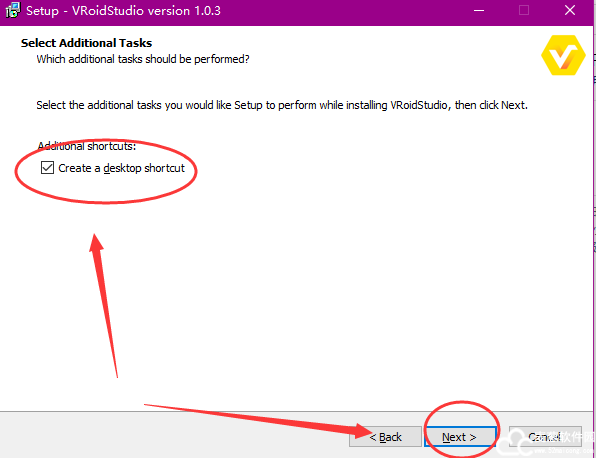This screenshot has width=596, height=458.
Task: Go to the next step with Next >
Action: 460,436
